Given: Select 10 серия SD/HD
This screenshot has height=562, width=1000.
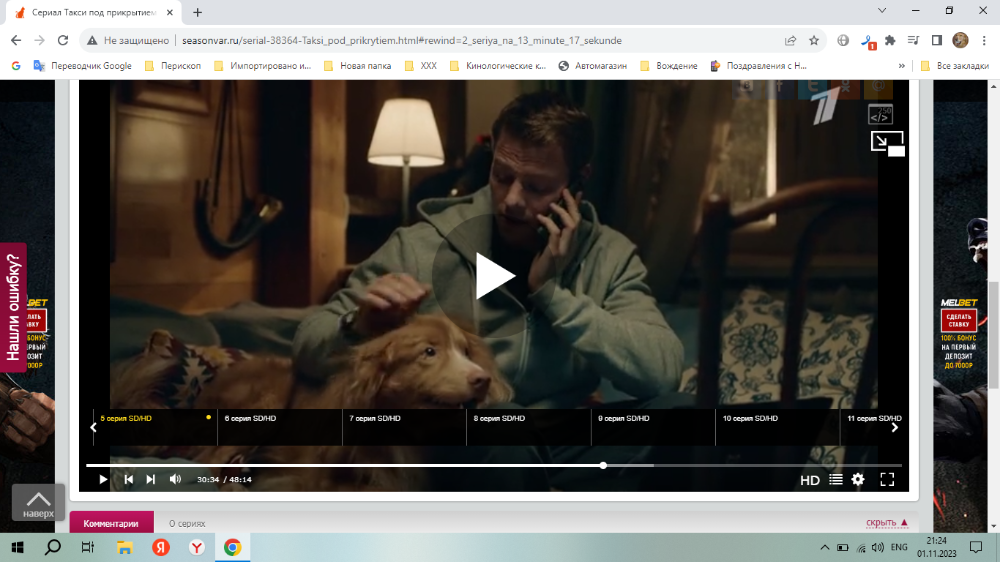Looking at the screenshot, I should click(x=778, y=427).
